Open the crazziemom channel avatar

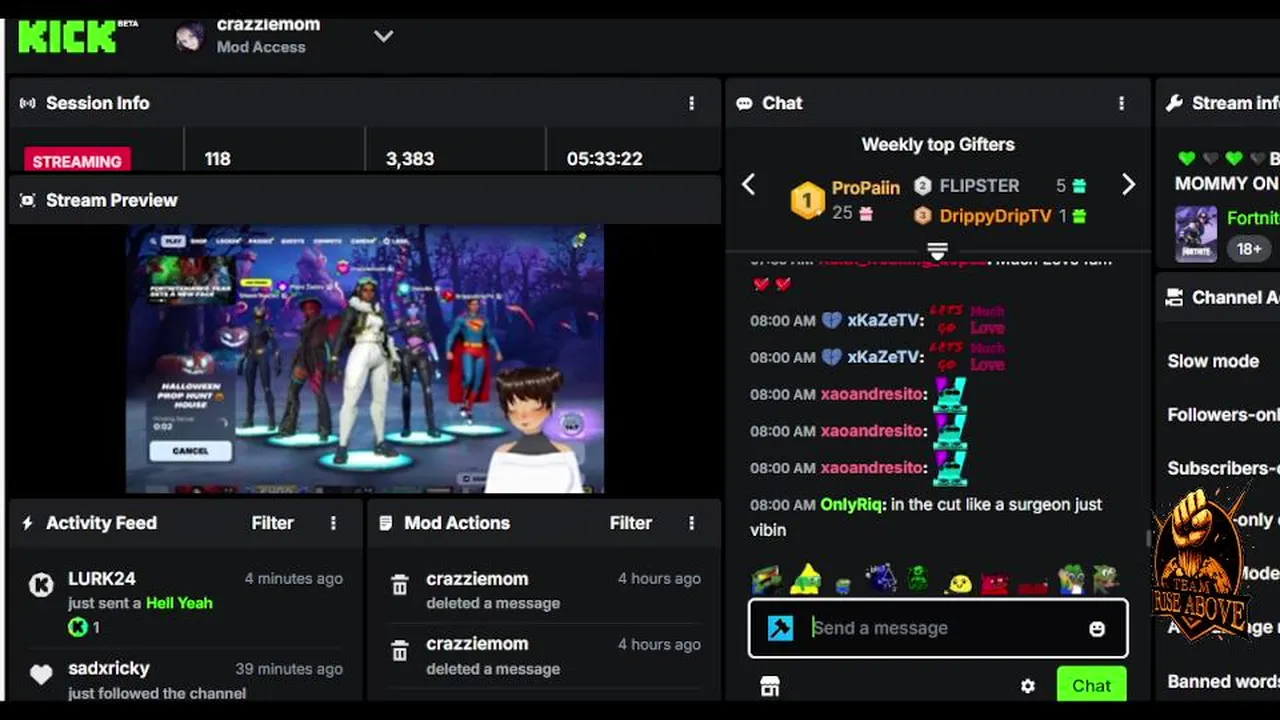pyautogui.click(x=189, y=37)
